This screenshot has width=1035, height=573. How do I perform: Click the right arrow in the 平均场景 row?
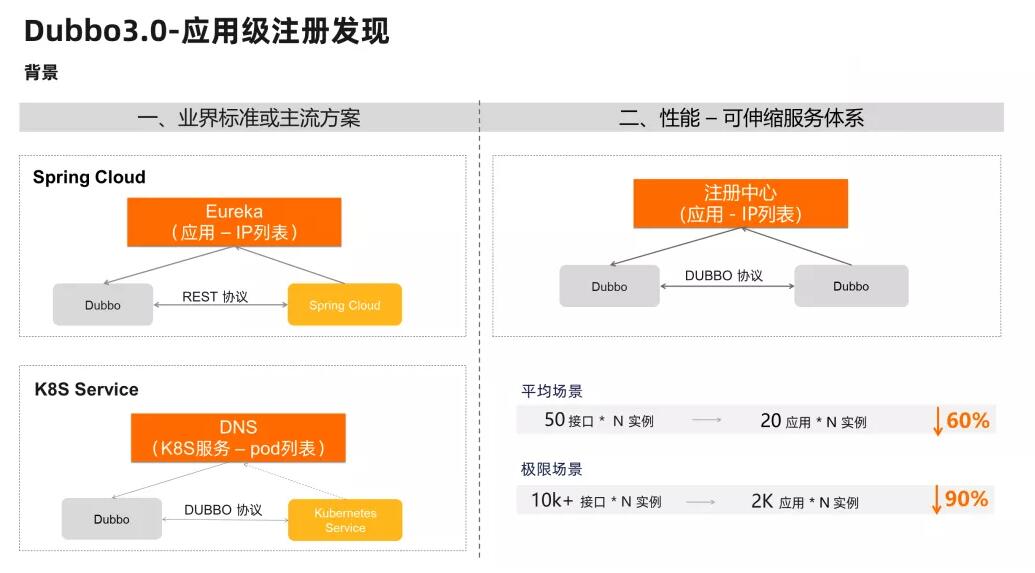[706, 420]
